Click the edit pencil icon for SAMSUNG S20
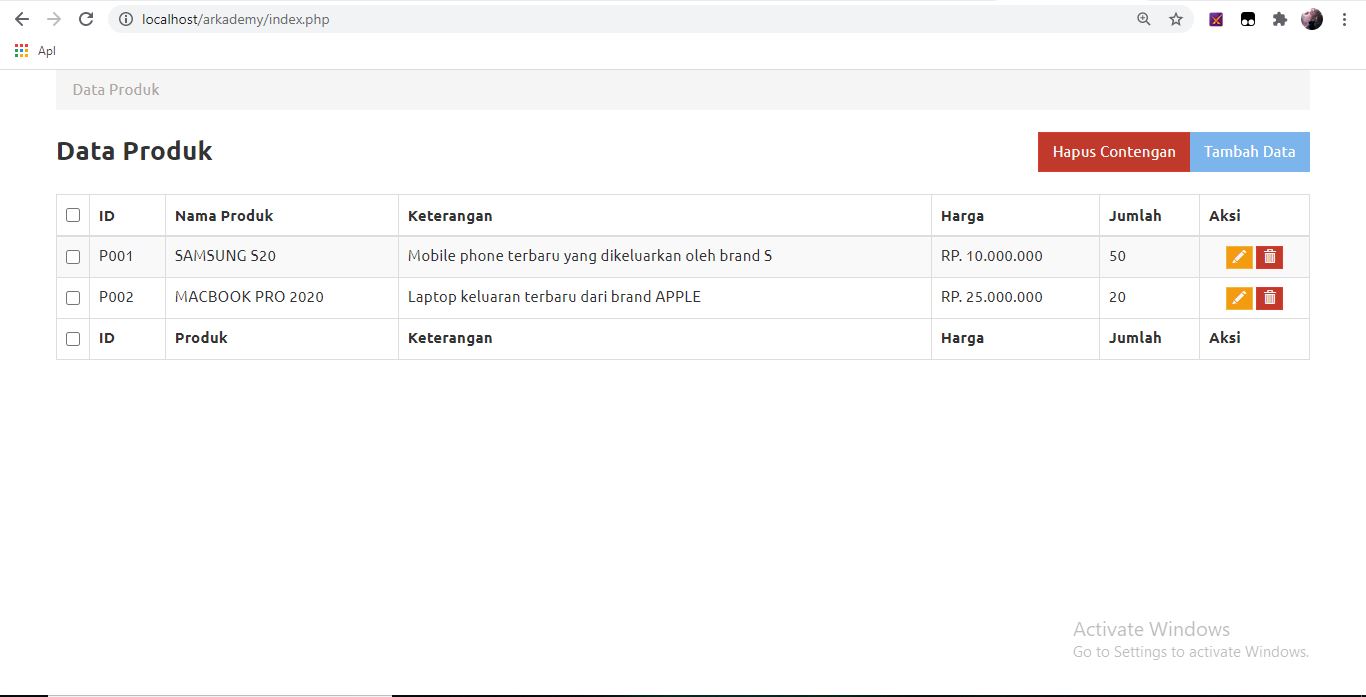The image size is (1366, 697). pos(1238,256)
